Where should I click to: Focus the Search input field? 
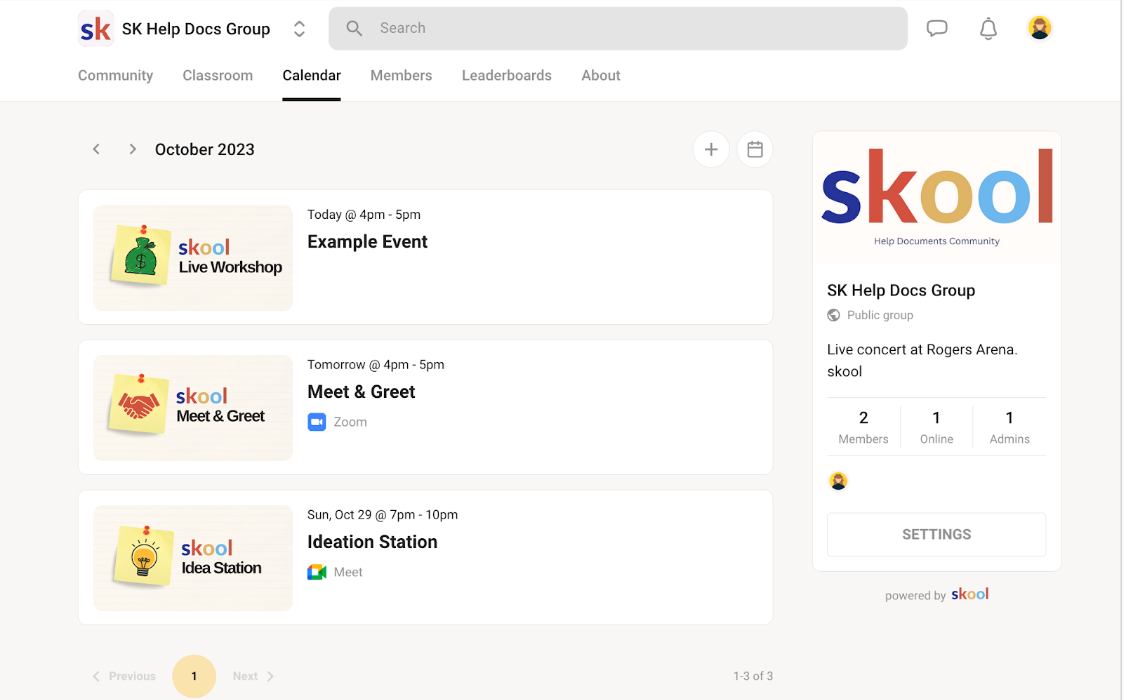[x=618, y=29]
